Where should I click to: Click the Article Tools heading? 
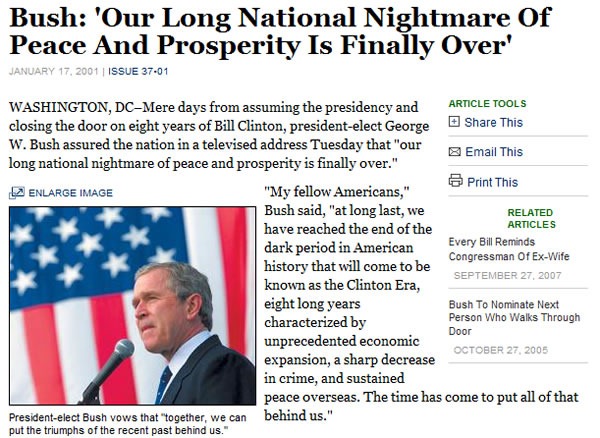487,103
